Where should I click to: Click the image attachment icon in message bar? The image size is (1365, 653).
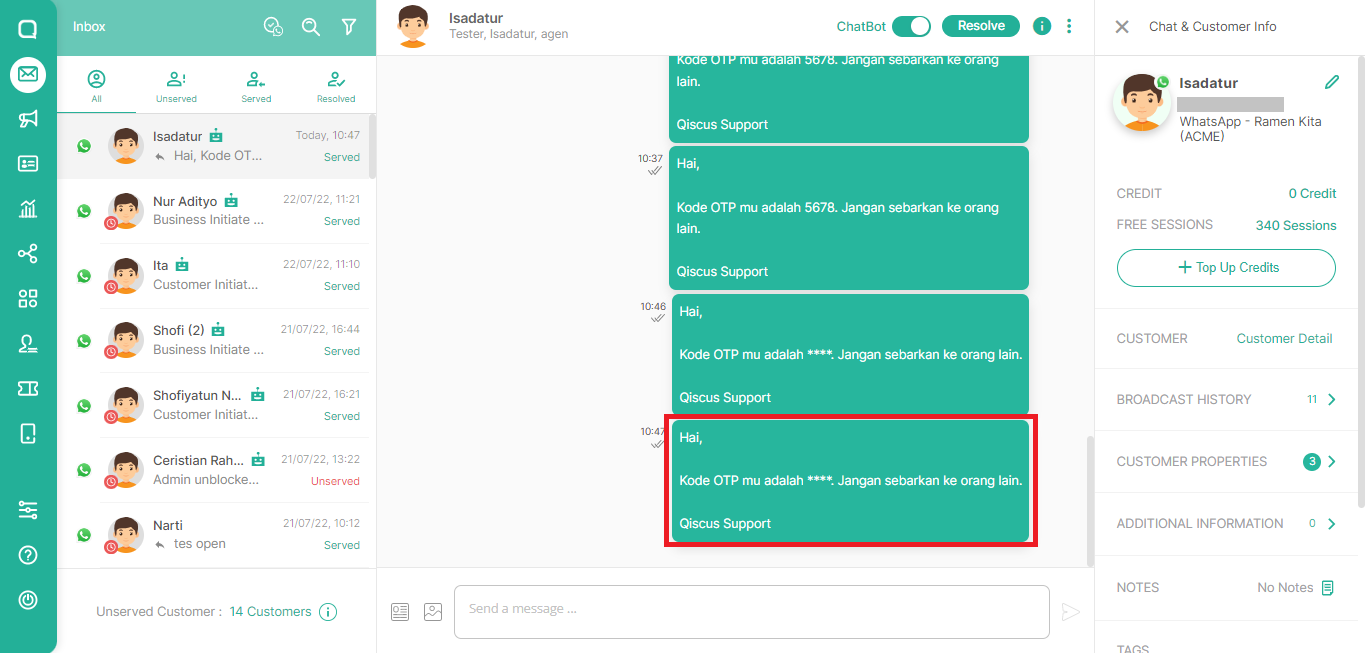[x=433, y=611]
